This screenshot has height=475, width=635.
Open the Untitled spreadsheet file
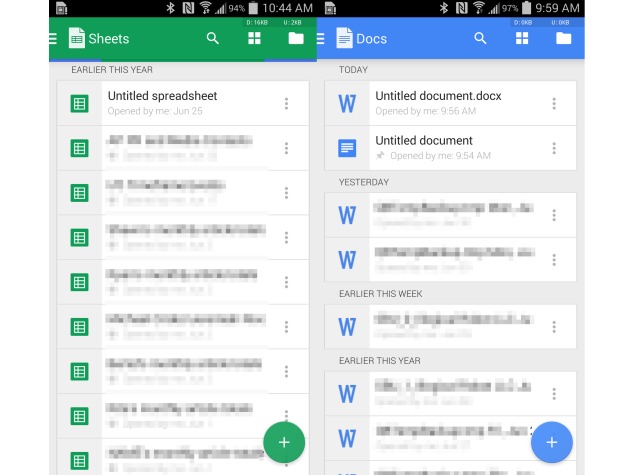coord(183,103)
